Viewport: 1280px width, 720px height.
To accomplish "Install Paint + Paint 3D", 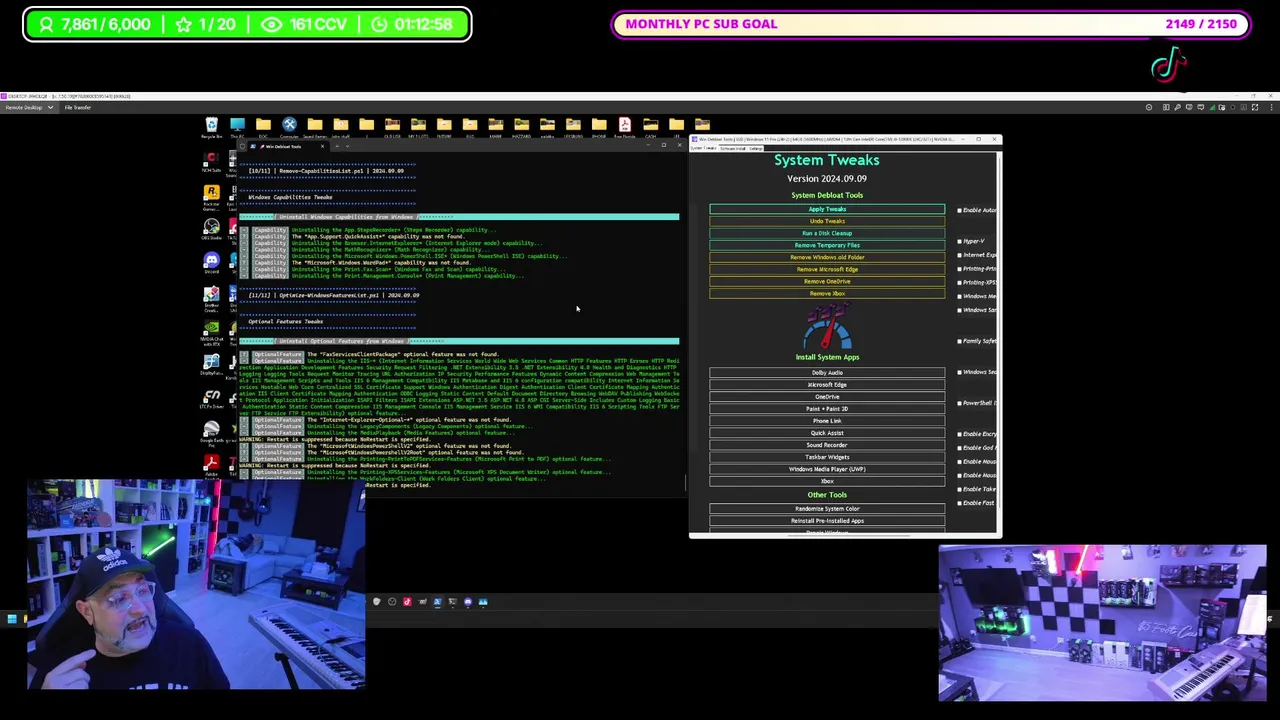I will tap(827, 408).
